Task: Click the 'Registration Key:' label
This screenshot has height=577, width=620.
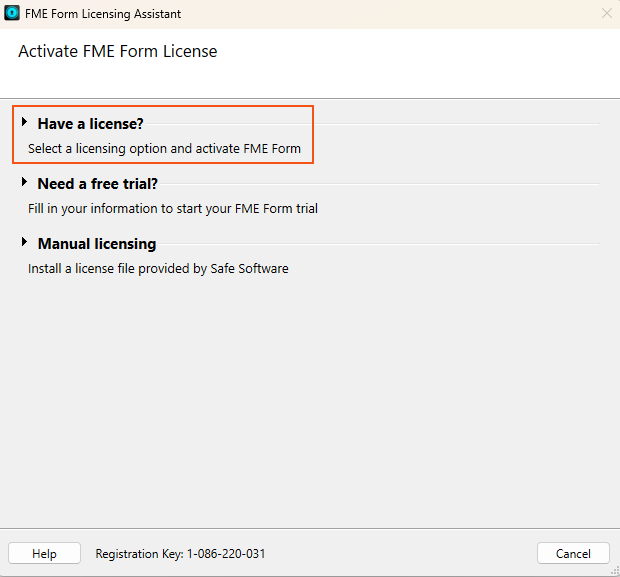Action: [x=139, y=554]
